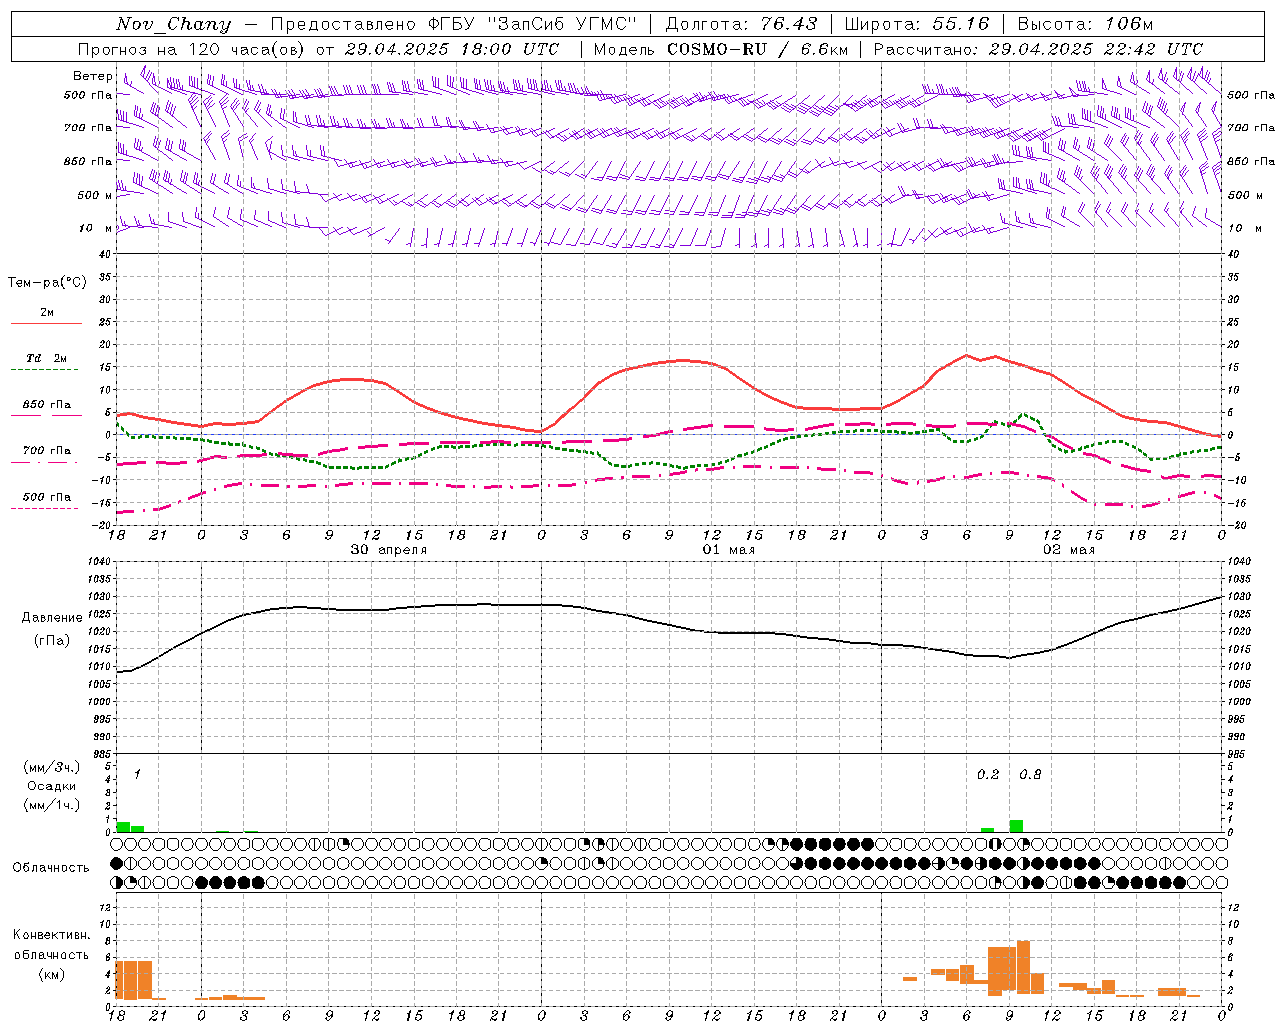Image resolution: width=1280 pixels, height=1024 pixels.
Task: Click the computed time 29.04.2025 22:42 UTC
Action: [1096, 49]
